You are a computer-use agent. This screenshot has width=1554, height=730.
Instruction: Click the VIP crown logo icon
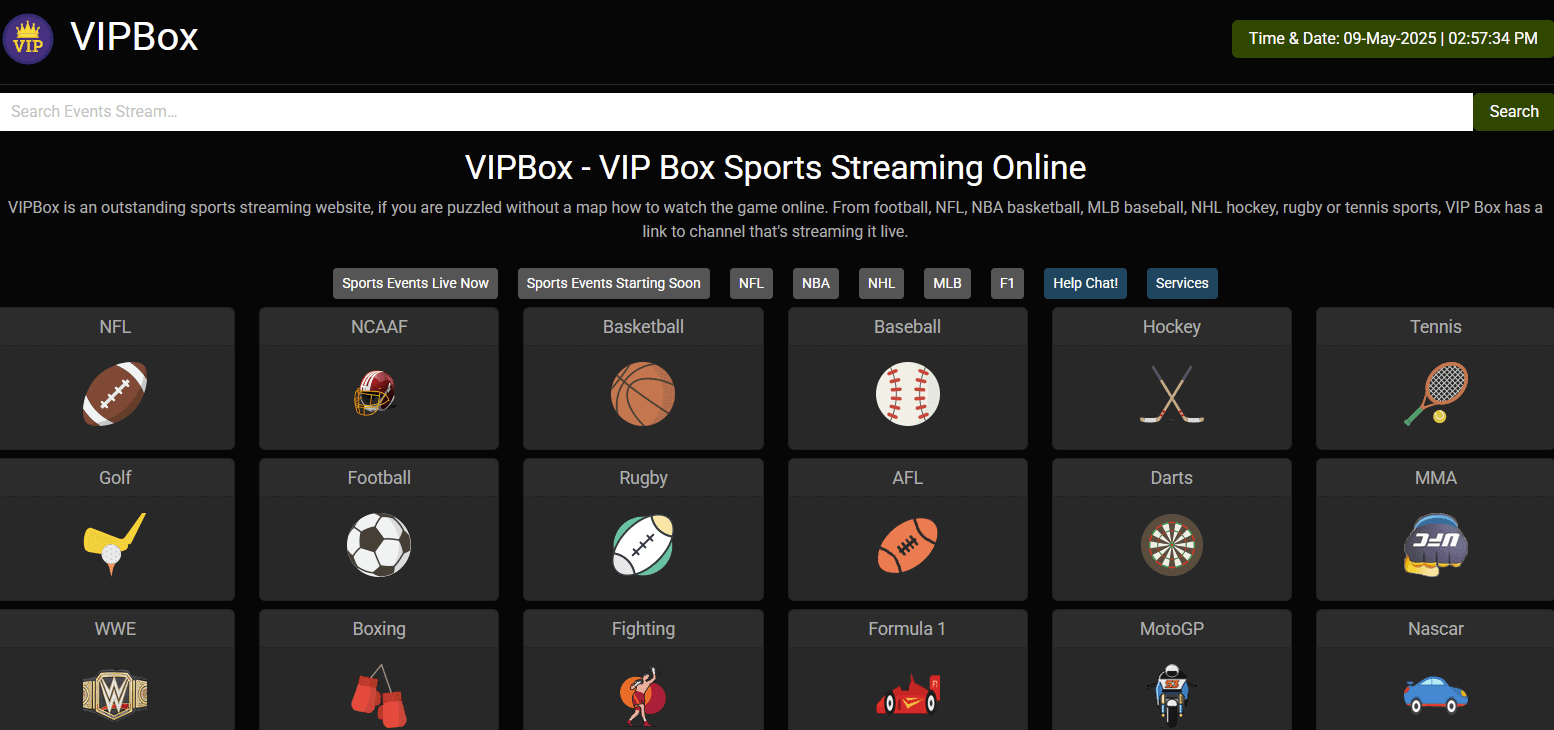coord(28,39)
